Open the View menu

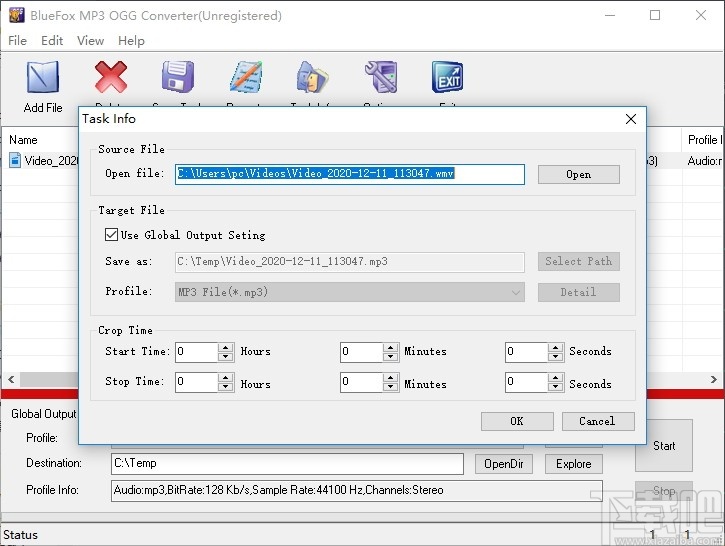click(90, 41)
